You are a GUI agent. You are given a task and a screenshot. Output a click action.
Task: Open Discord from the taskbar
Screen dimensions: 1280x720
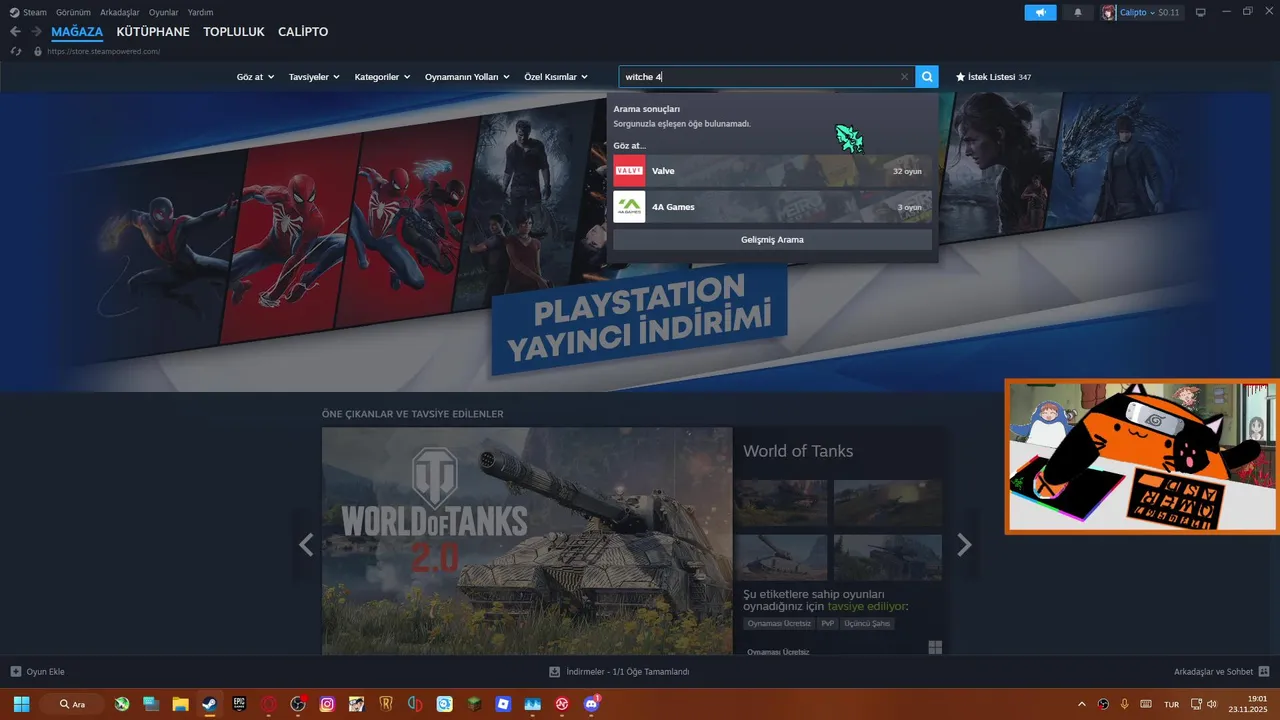591,704
